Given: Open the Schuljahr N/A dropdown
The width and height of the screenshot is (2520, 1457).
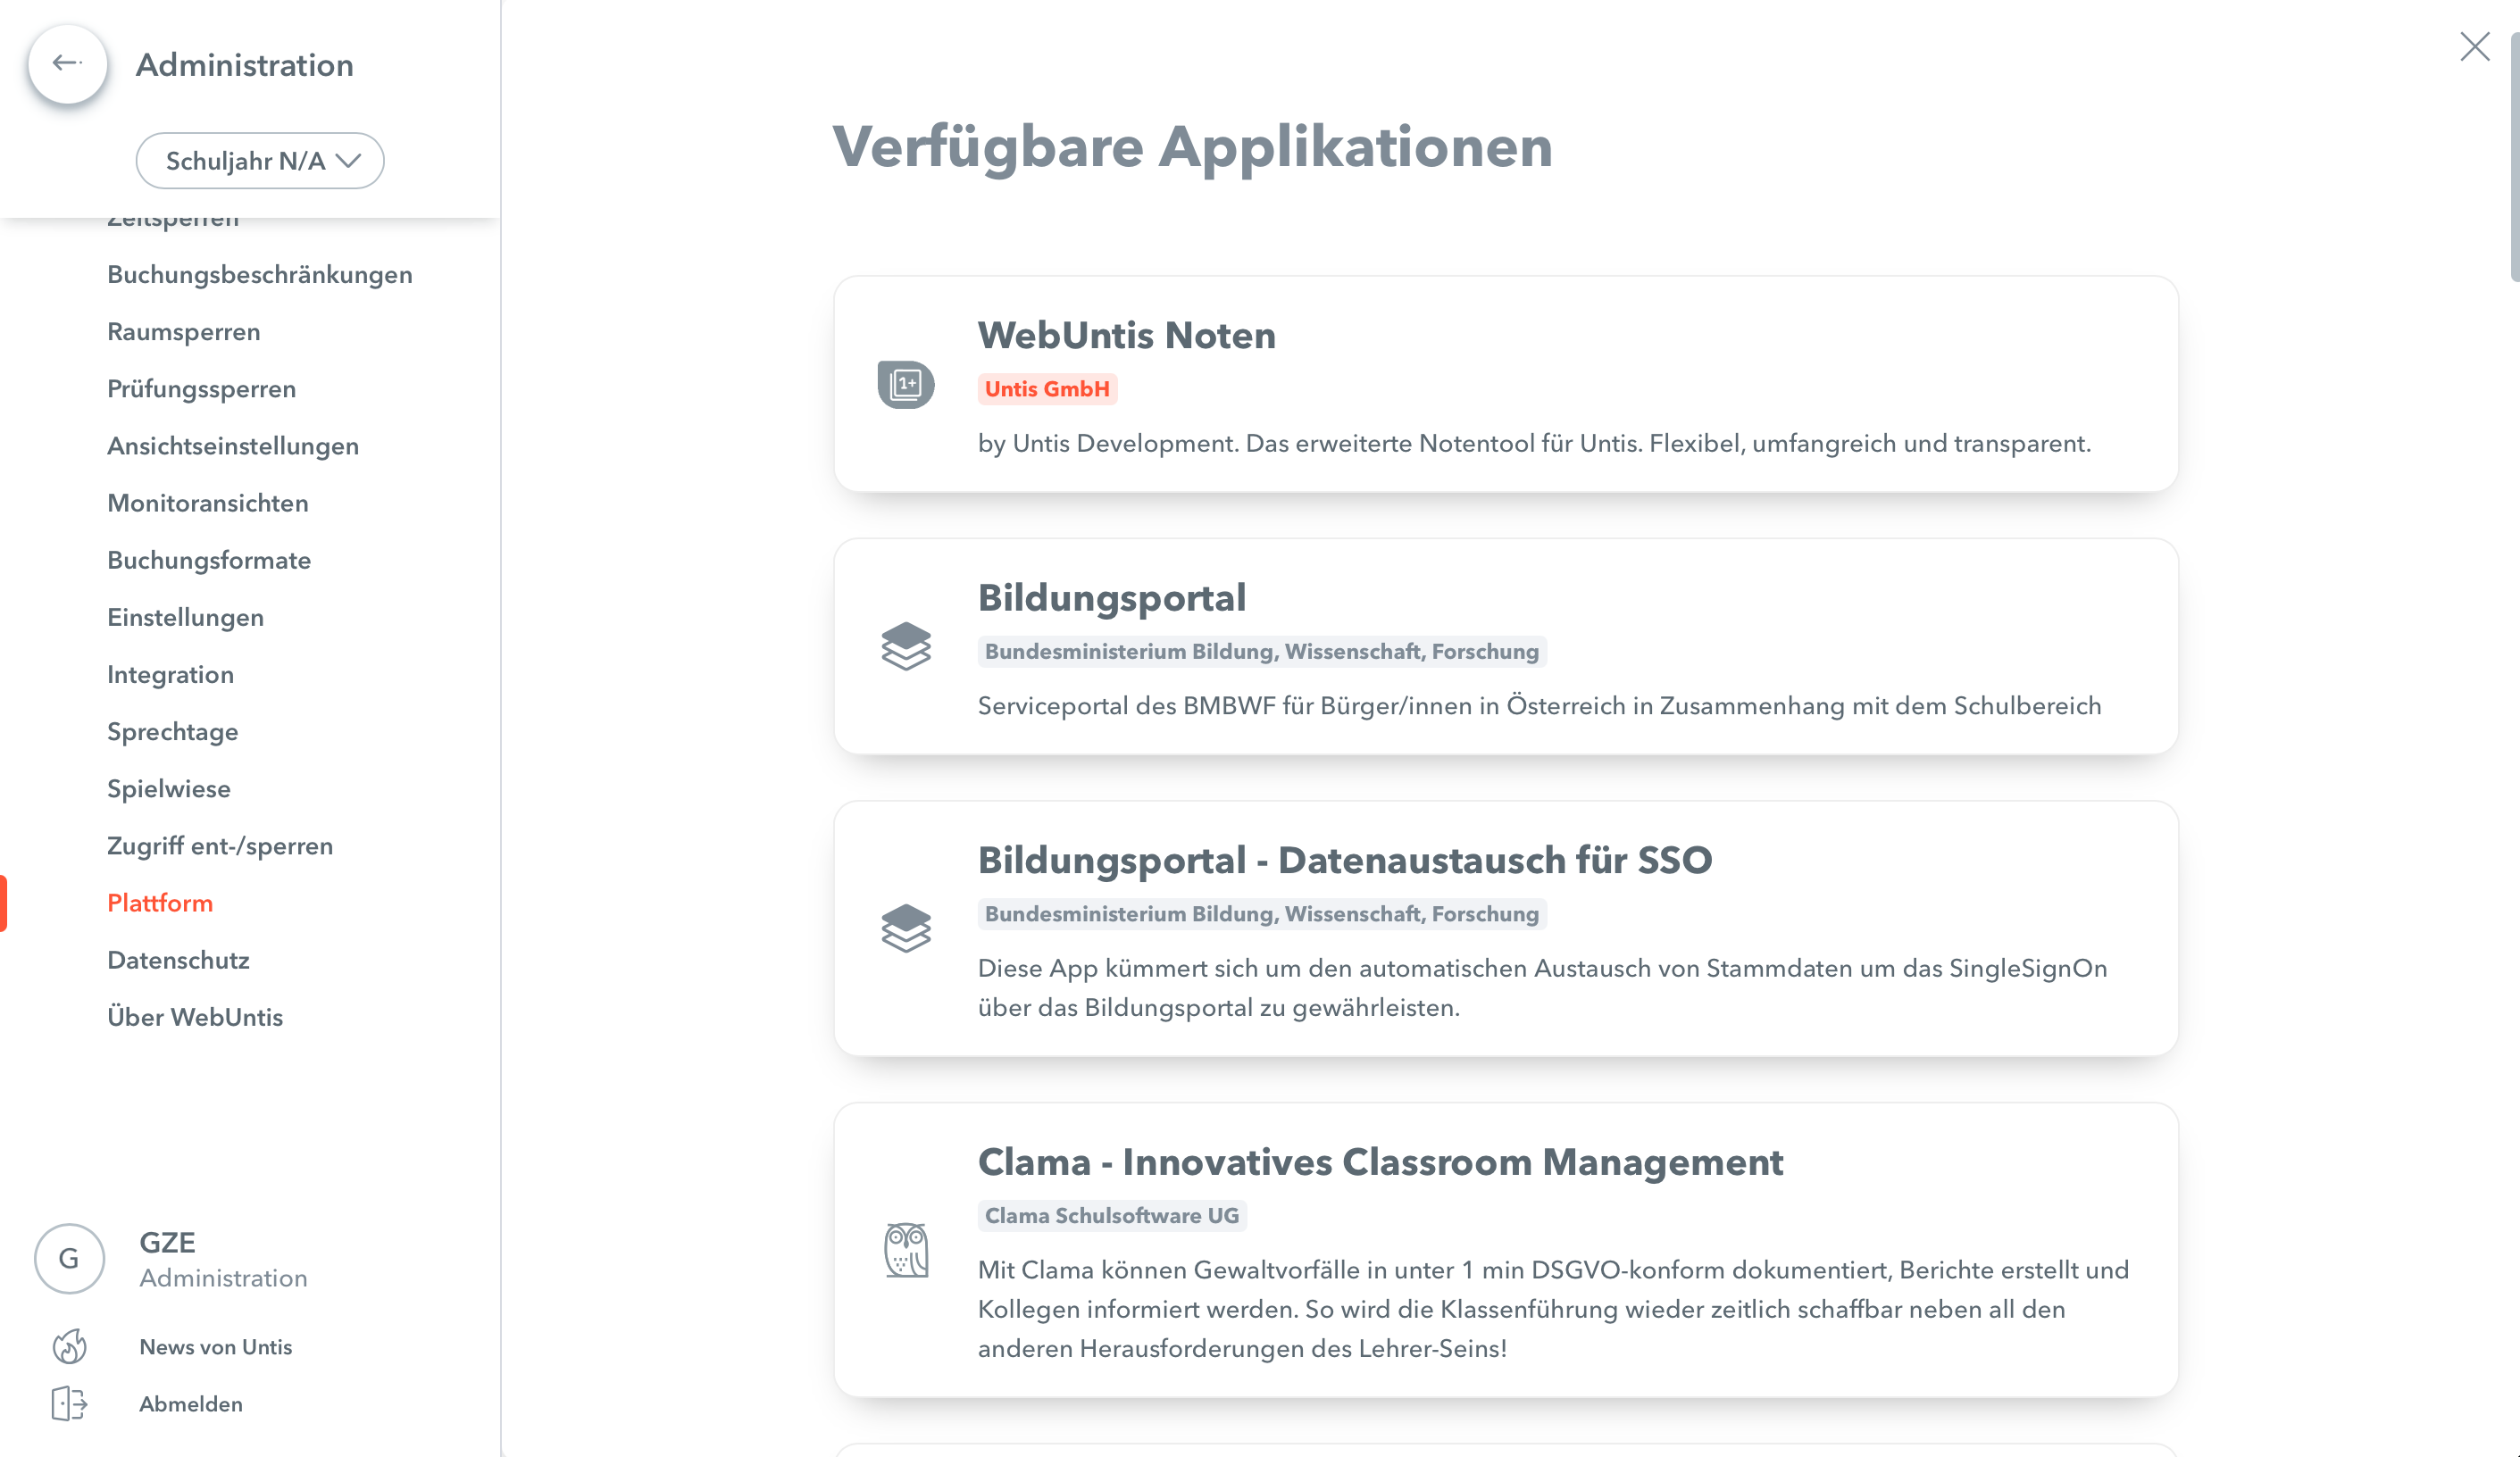Looking at the screenshot, I should [x=260, y=161].
